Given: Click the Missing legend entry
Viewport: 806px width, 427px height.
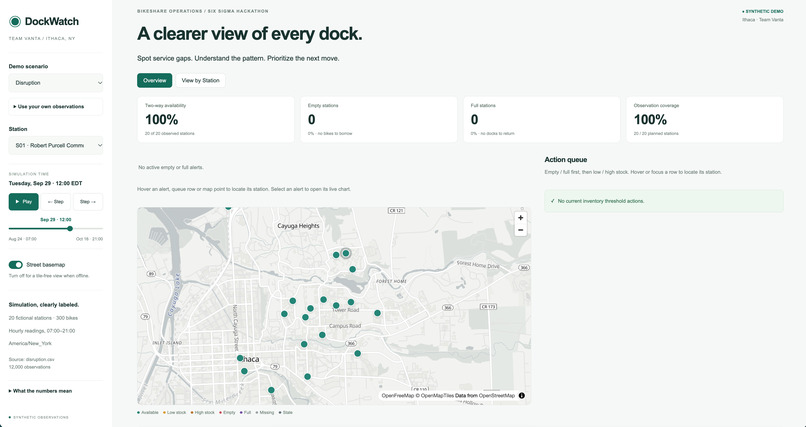Looking at the screenshot, I should tap(265, 413).
